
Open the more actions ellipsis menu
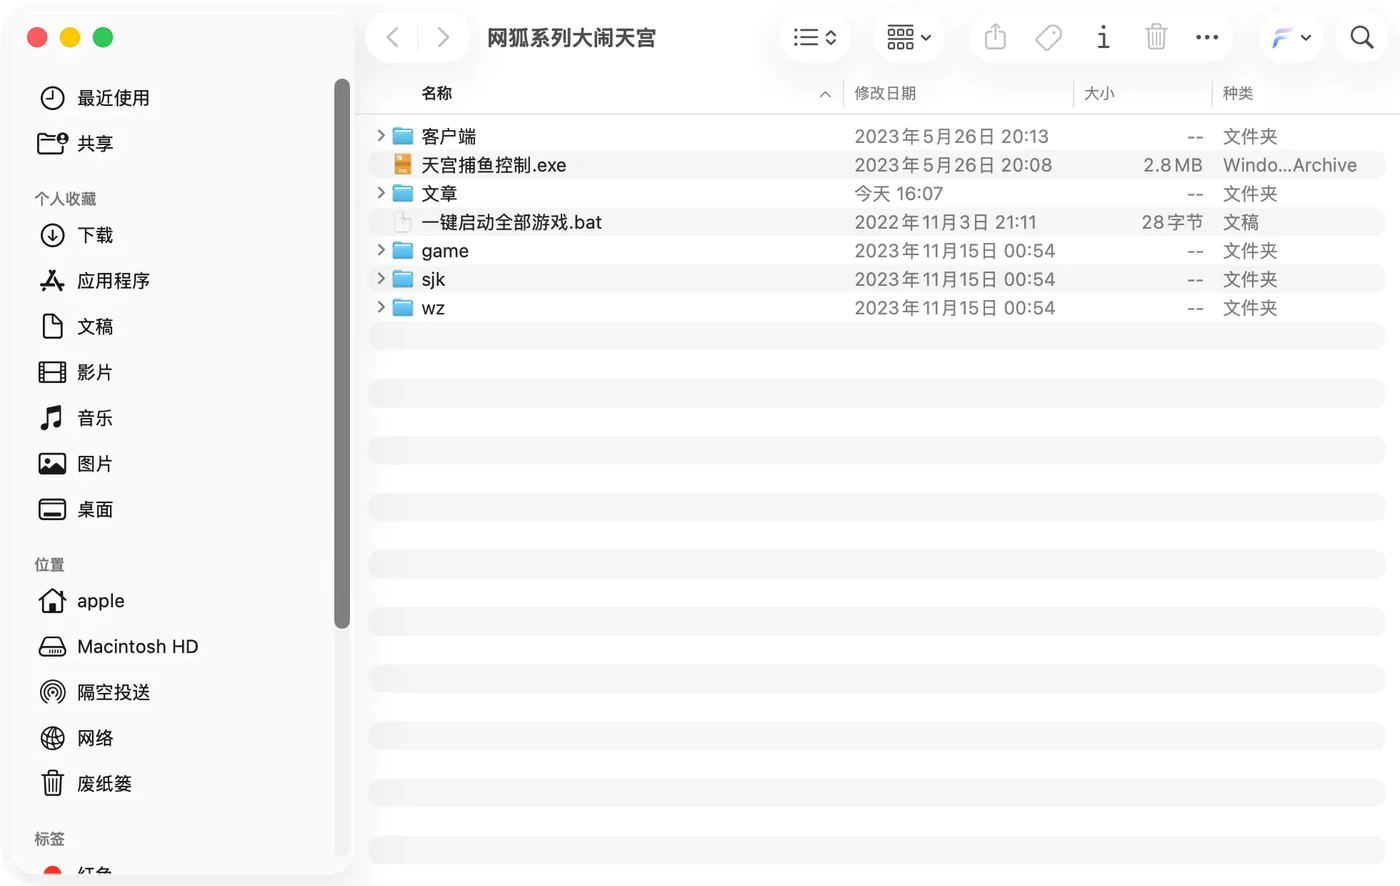[1207, 38]
